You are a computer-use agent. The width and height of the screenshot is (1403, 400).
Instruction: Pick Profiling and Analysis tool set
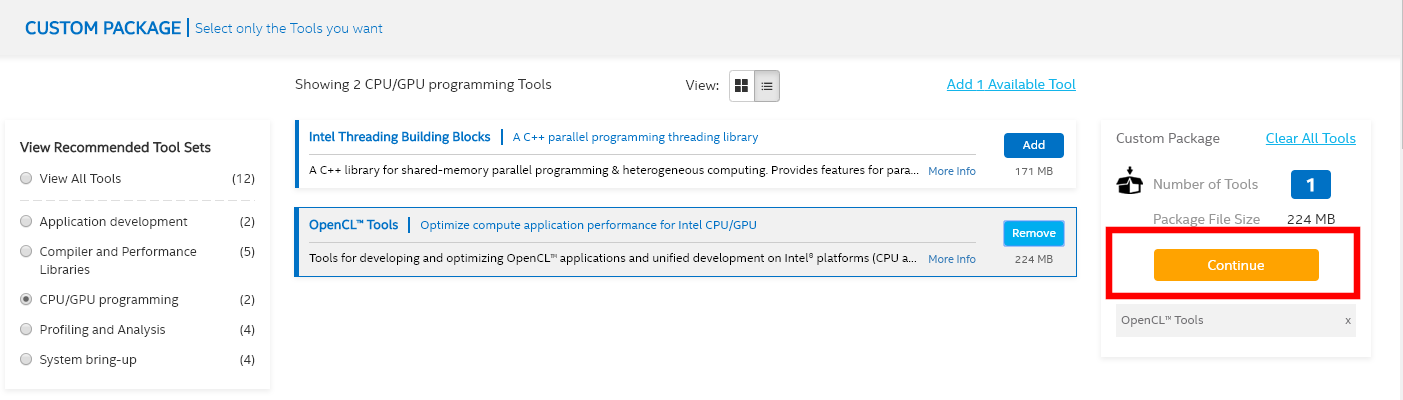click(x=26, y=330)
